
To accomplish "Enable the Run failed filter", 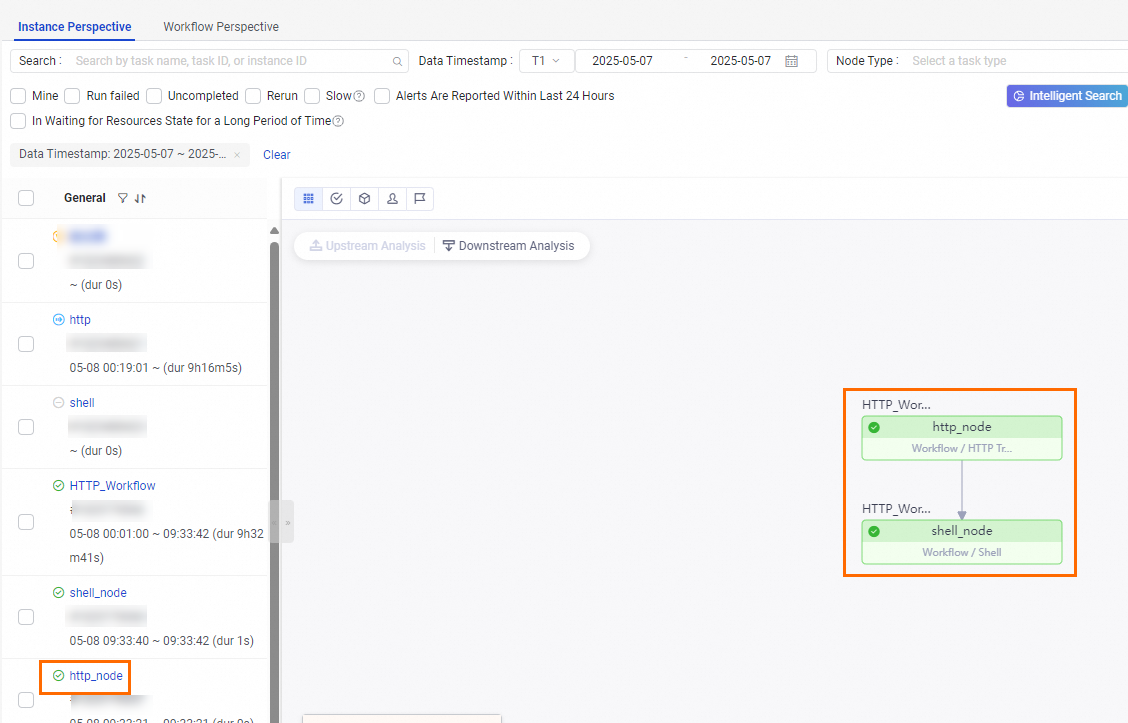I will (72, 96).
